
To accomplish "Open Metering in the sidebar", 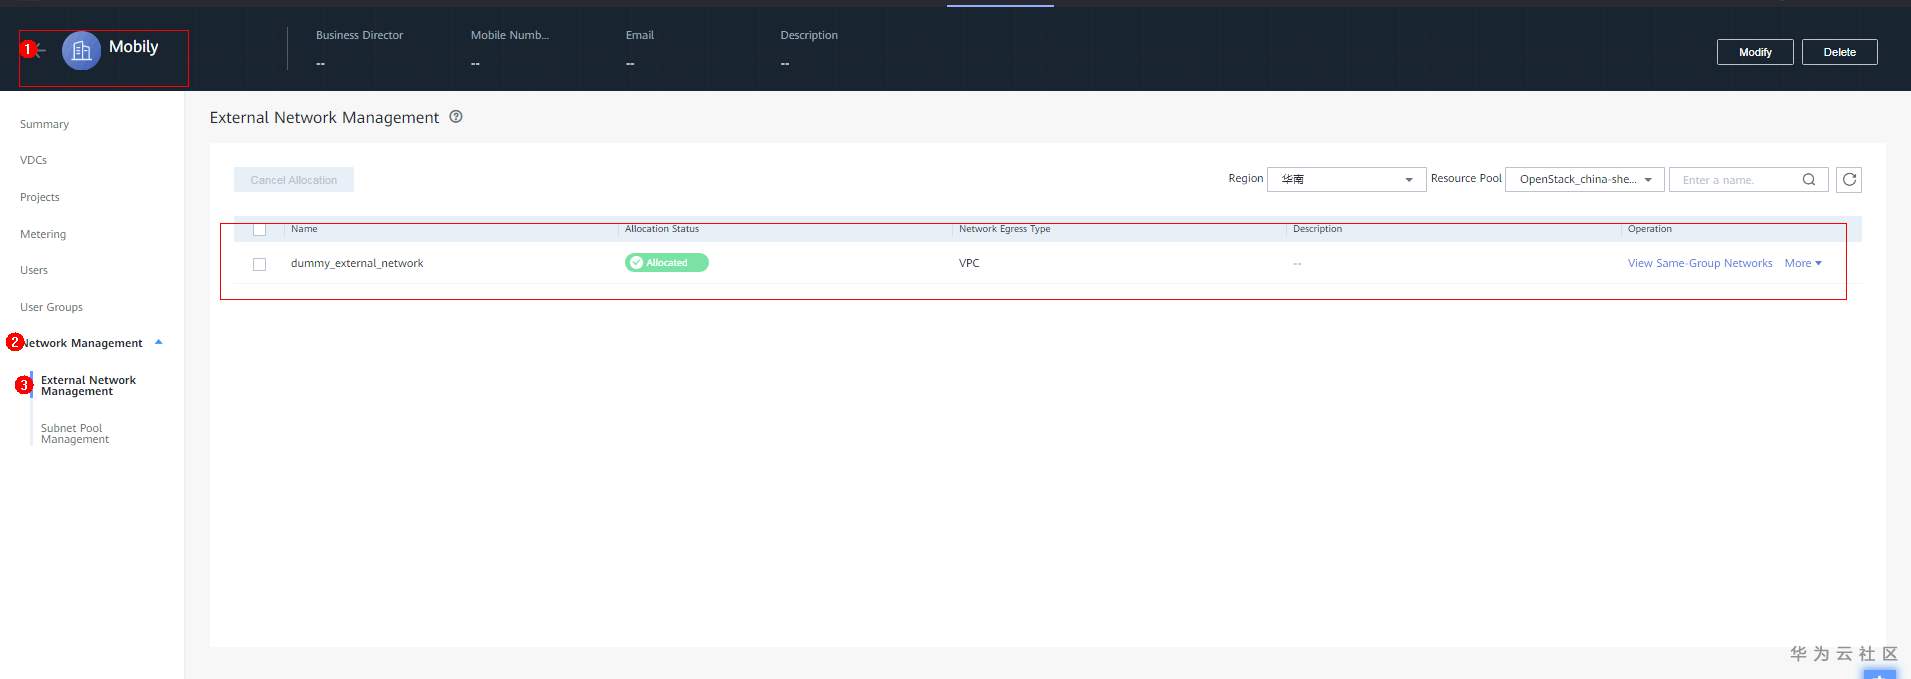I will coord(43,234).
